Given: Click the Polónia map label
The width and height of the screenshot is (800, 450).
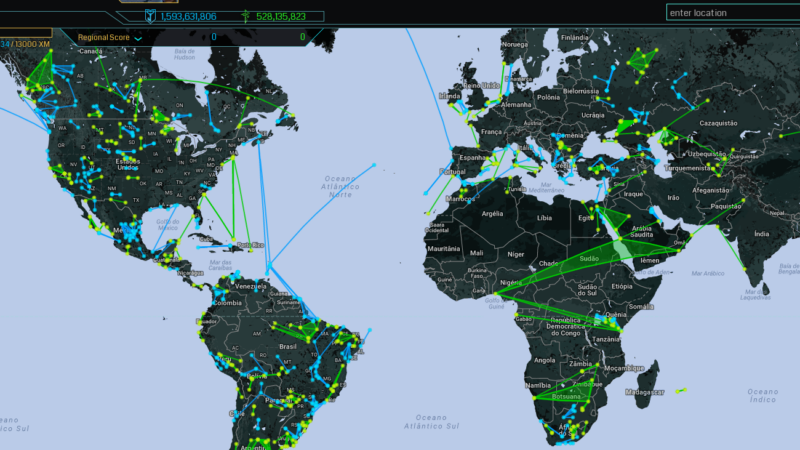Looking at the screenshot, I should coord(548,97).
